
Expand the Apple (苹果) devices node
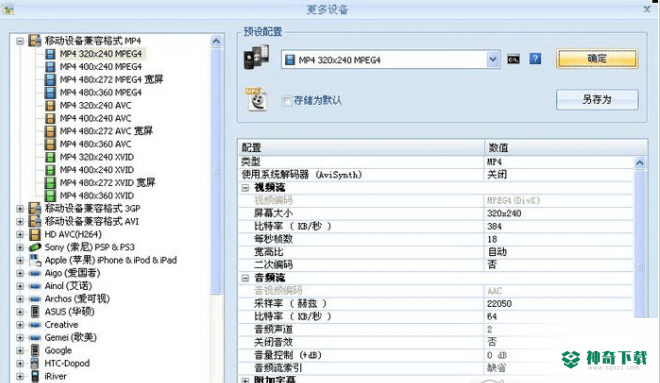point(20,261)
